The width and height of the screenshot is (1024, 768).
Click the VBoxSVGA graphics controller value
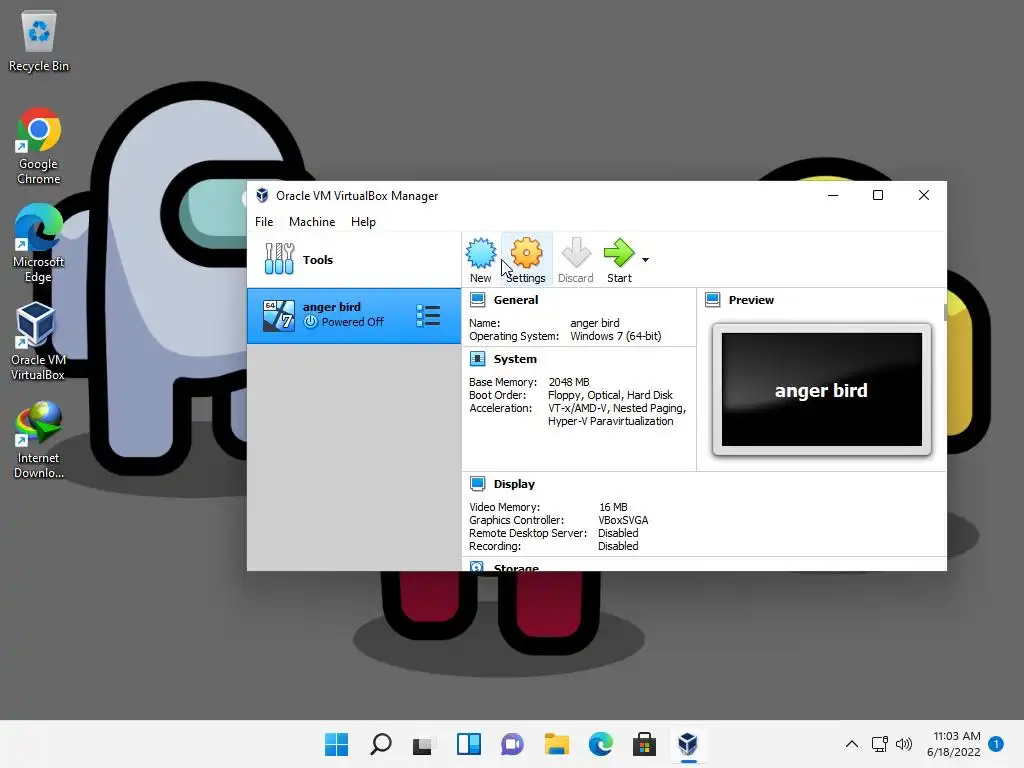[x=623, y=520]
